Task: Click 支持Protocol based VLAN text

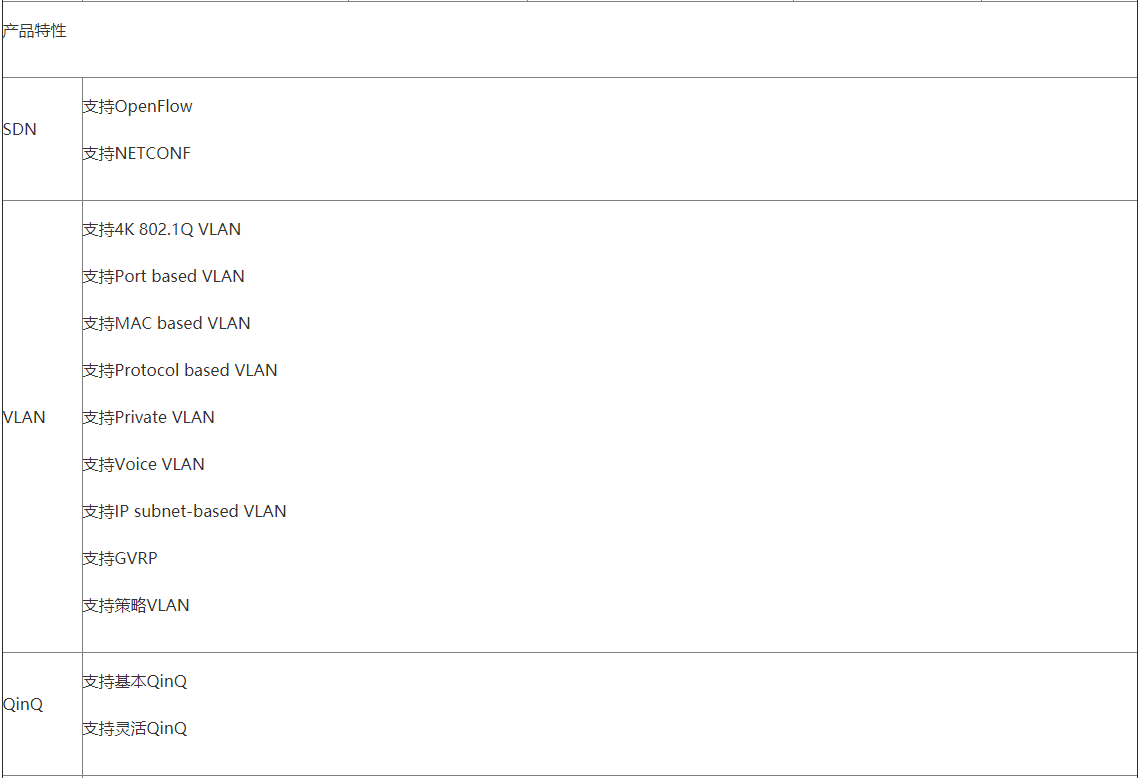Action: pos(180,370)
